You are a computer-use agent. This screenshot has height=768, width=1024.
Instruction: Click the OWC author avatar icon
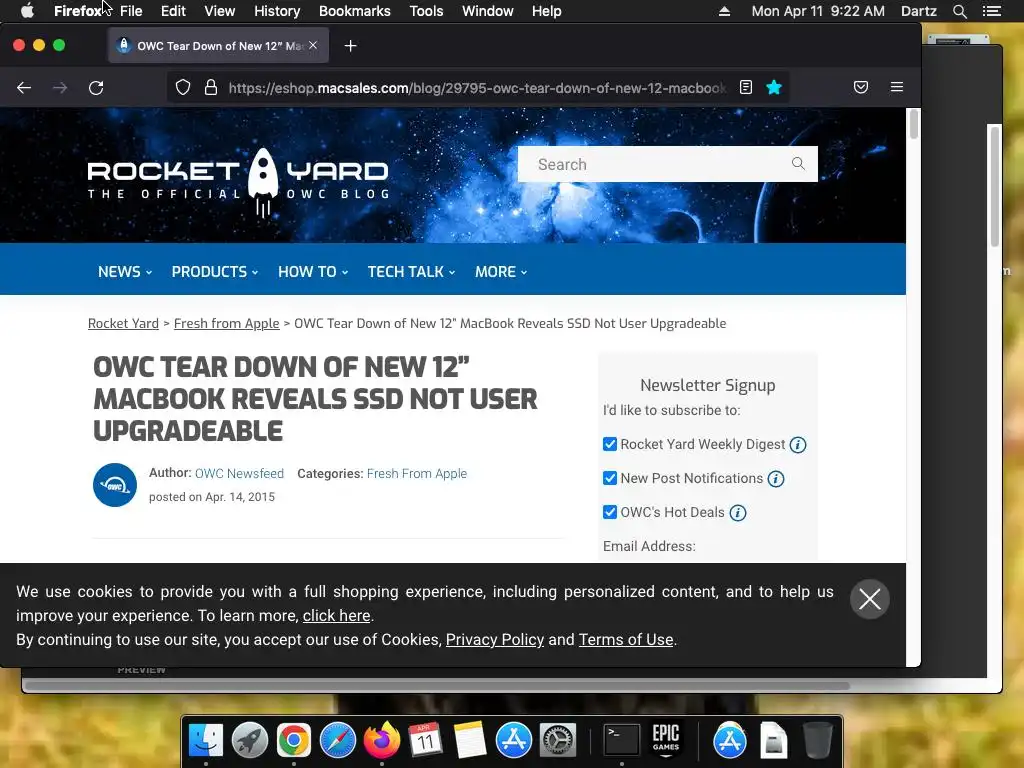[x=115, y=485]
